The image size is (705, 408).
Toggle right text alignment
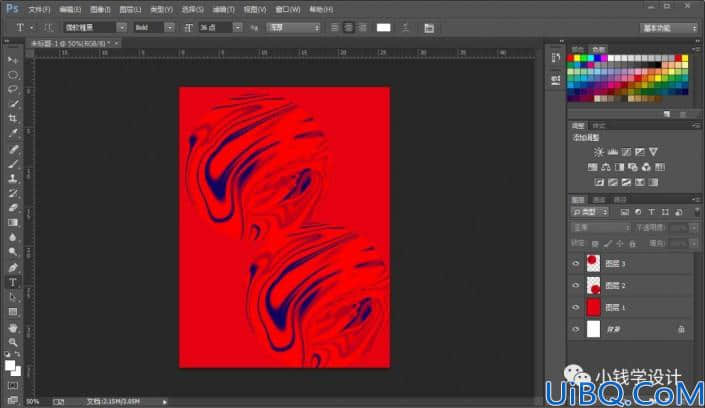pos(362,27)
